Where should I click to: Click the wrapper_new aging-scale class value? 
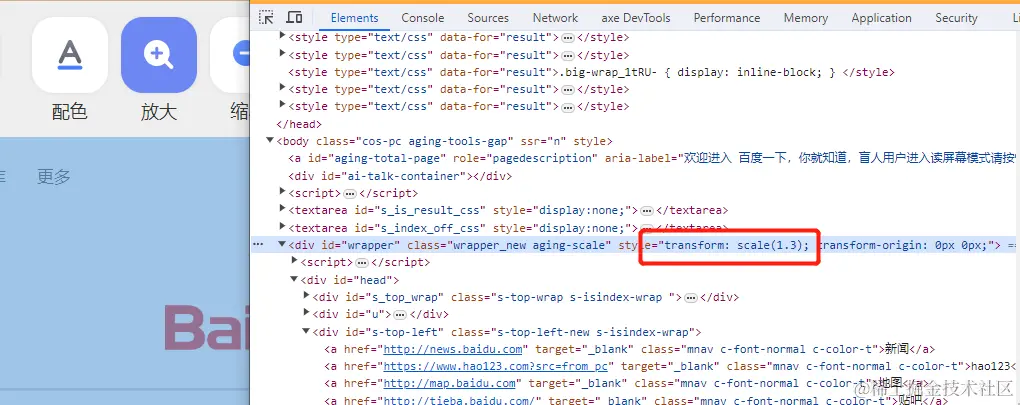530,245
